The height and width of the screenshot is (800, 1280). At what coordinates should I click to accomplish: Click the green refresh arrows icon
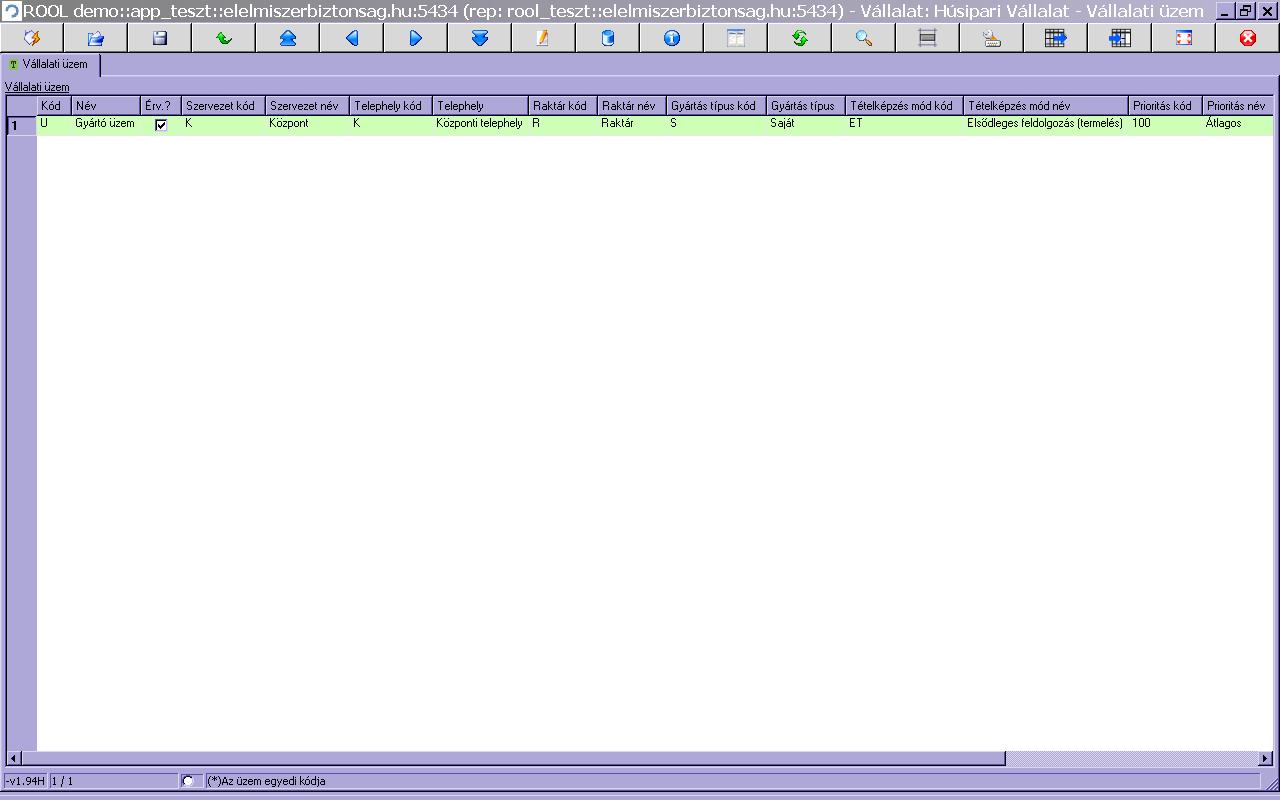(799, 38)
